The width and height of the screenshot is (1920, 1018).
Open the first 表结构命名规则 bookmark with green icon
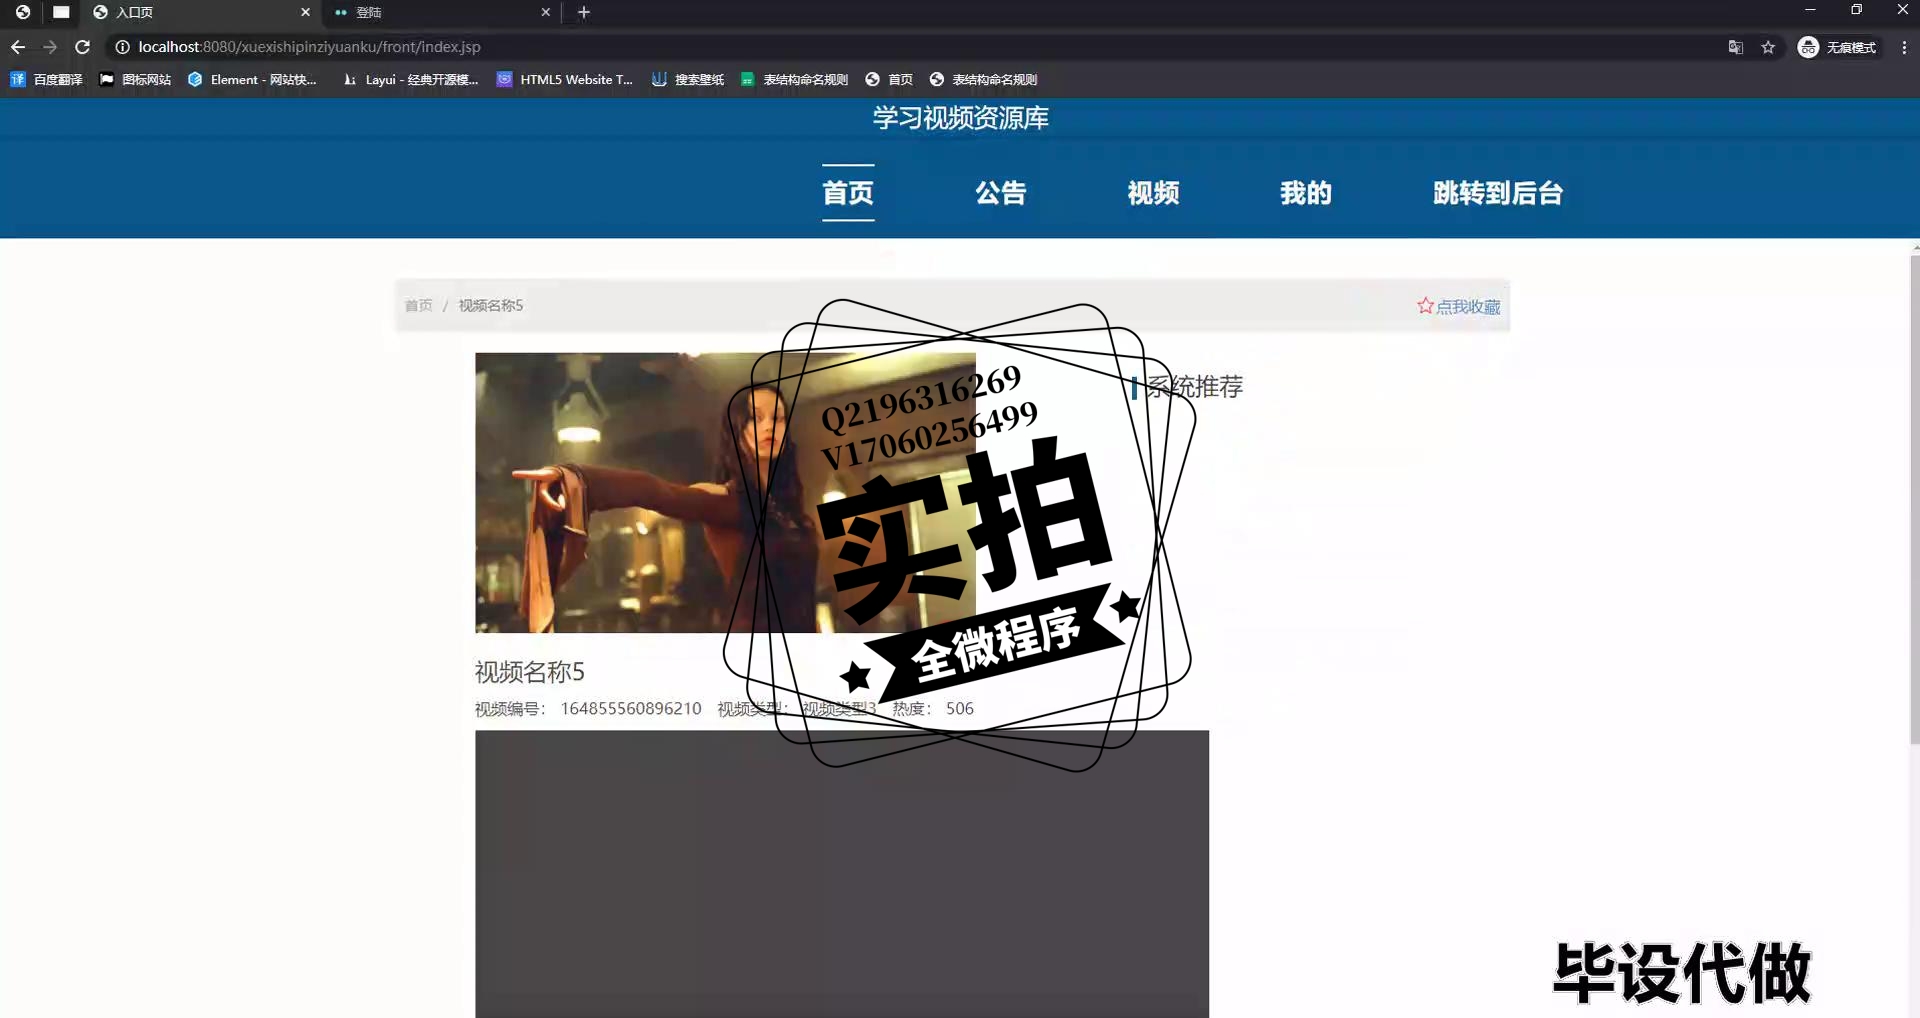[x=794, y=79]
